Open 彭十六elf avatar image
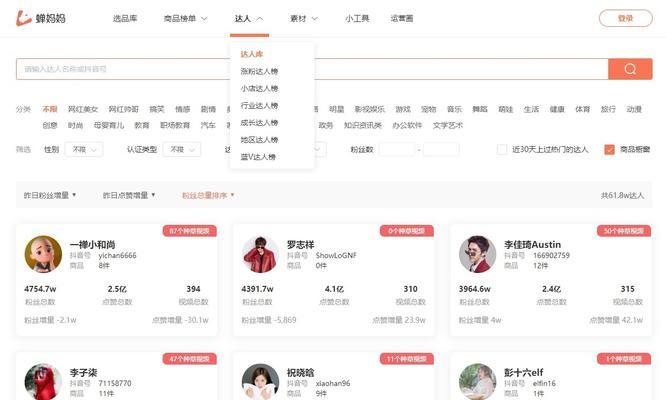This screenshot has width=666, height=400. pos(477,382)
